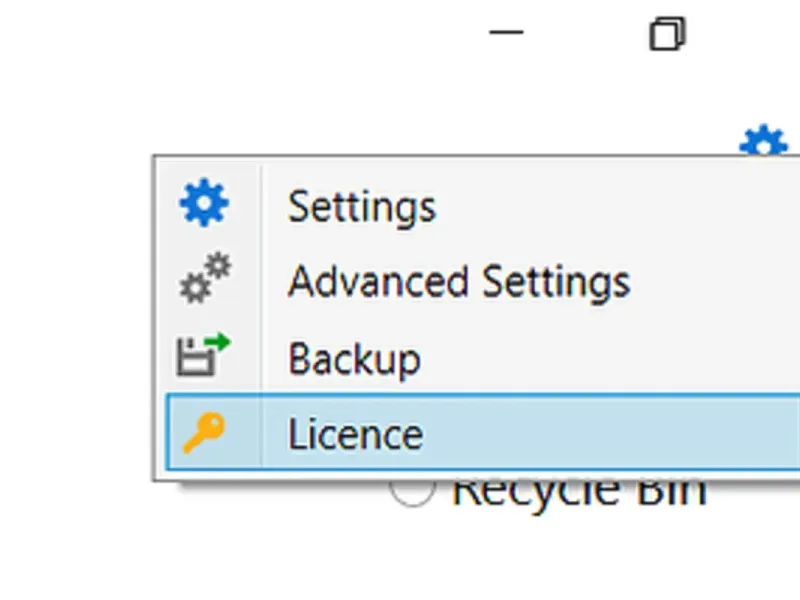Click the "Backup" text label
The width and height of the screenshot is (800, 600).
[x=354, y=358]
